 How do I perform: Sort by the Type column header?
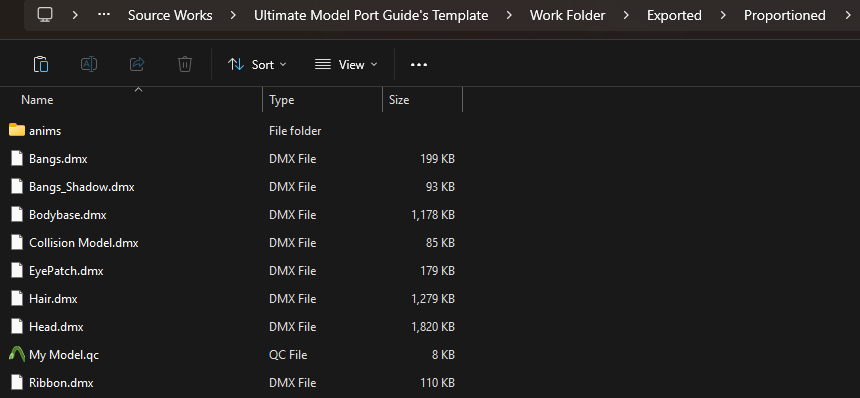[322, 100]
